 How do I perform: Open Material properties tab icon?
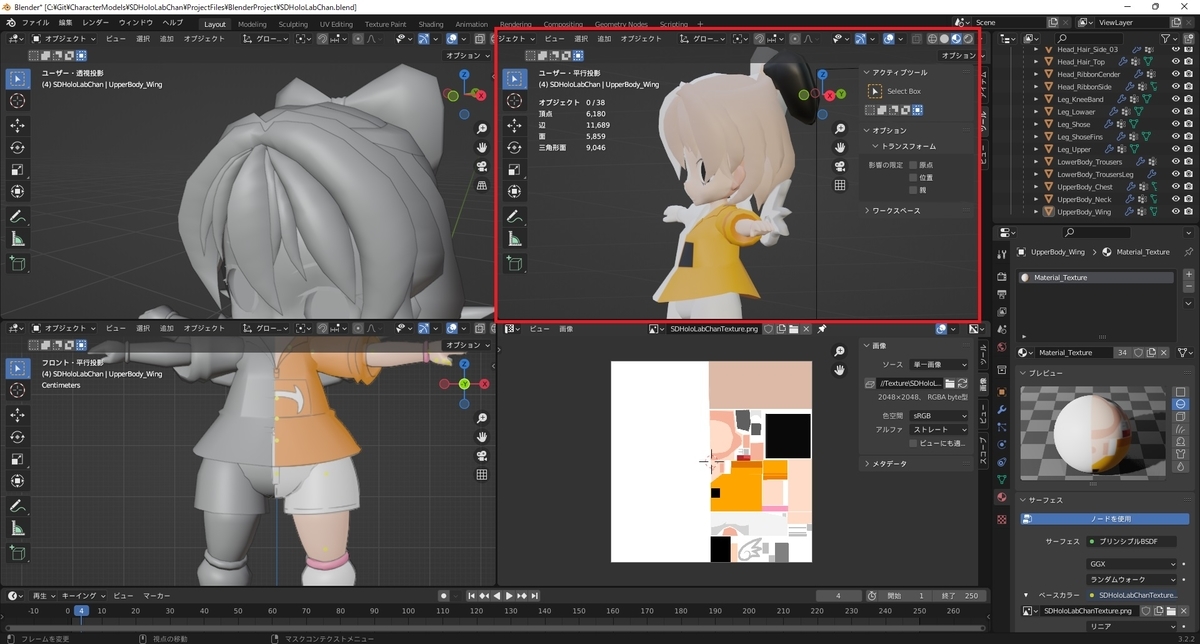point(1002,497)
